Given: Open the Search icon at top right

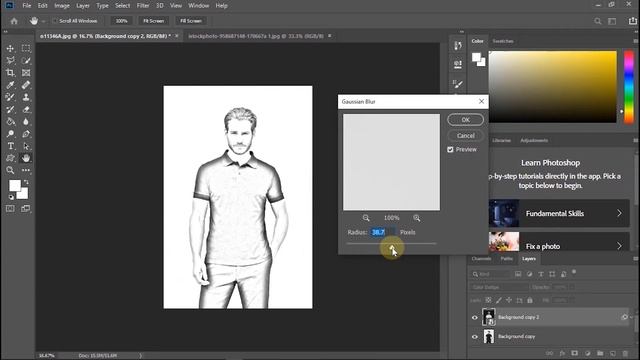Looking at the screenshot, I should 598,21.
